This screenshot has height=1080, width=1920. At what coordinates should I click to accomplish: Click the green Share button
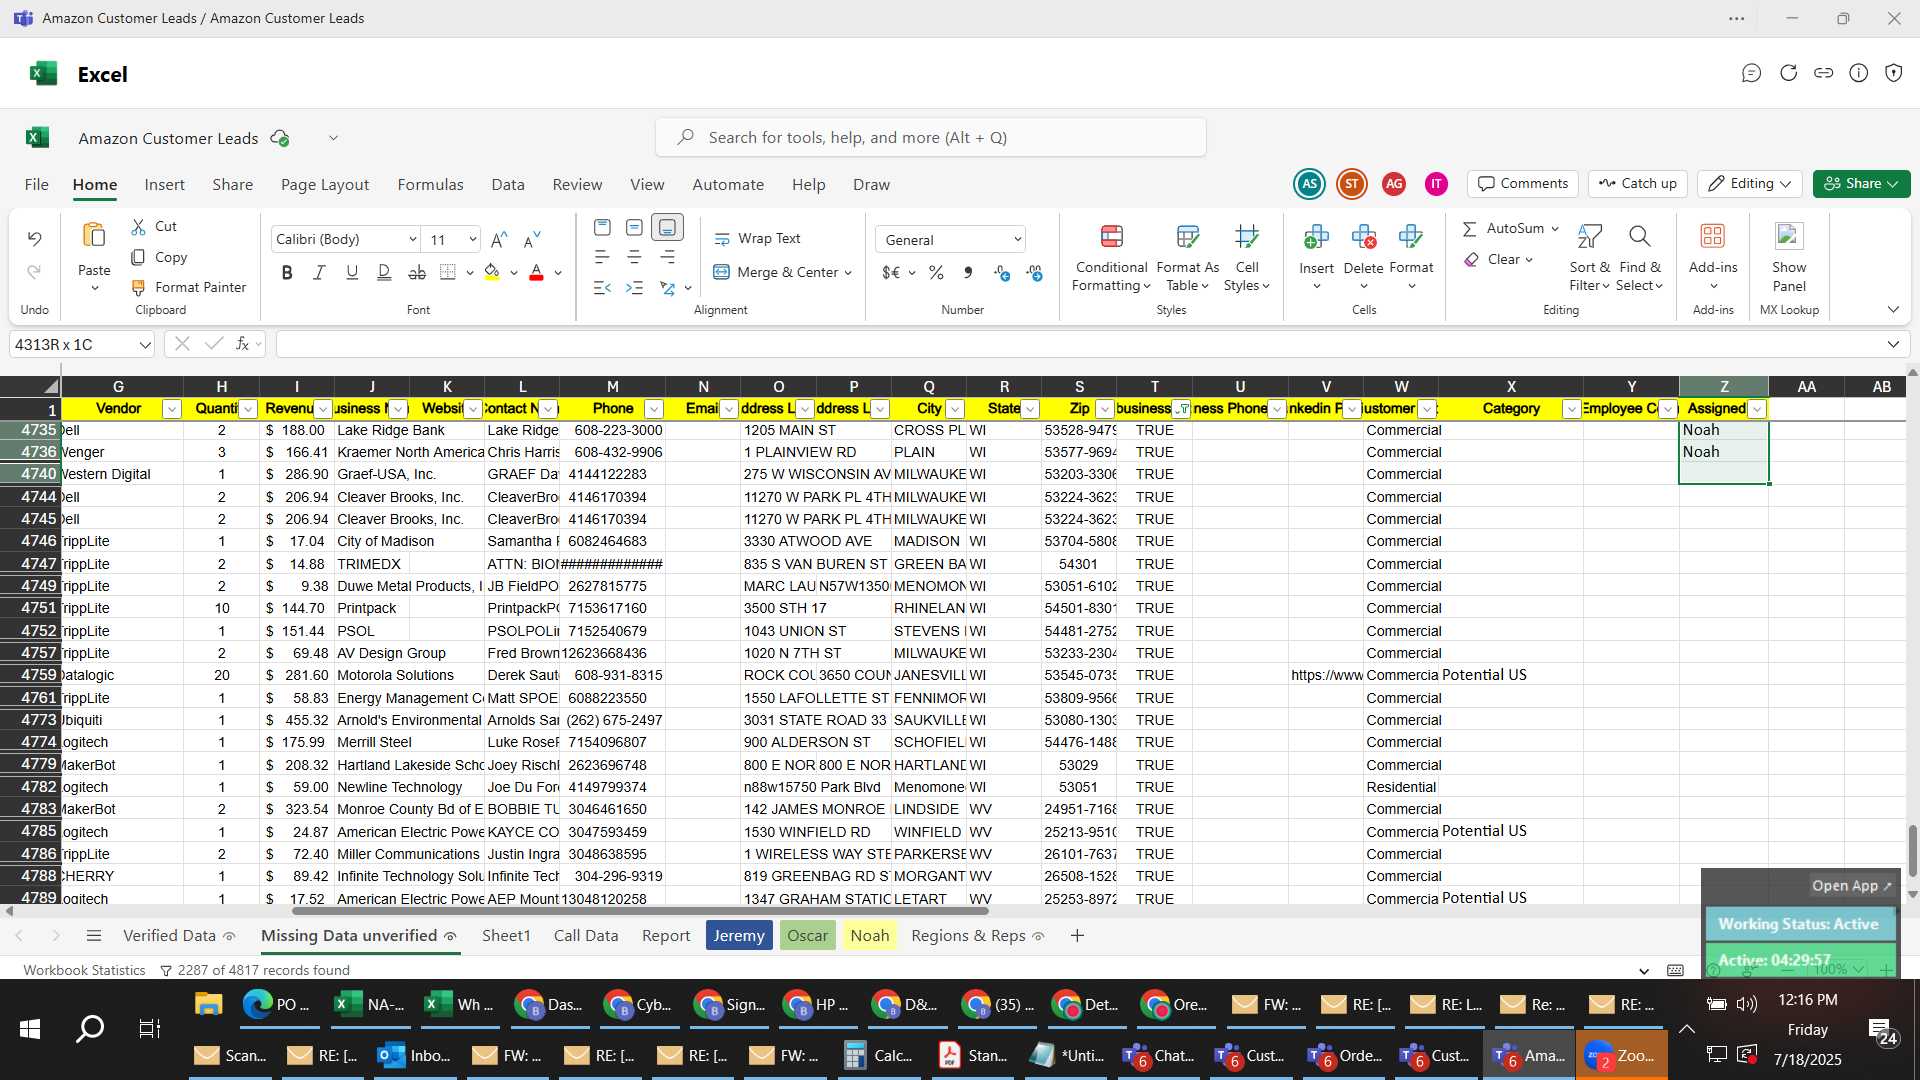pyautogui.click(x=1861, y=184)
